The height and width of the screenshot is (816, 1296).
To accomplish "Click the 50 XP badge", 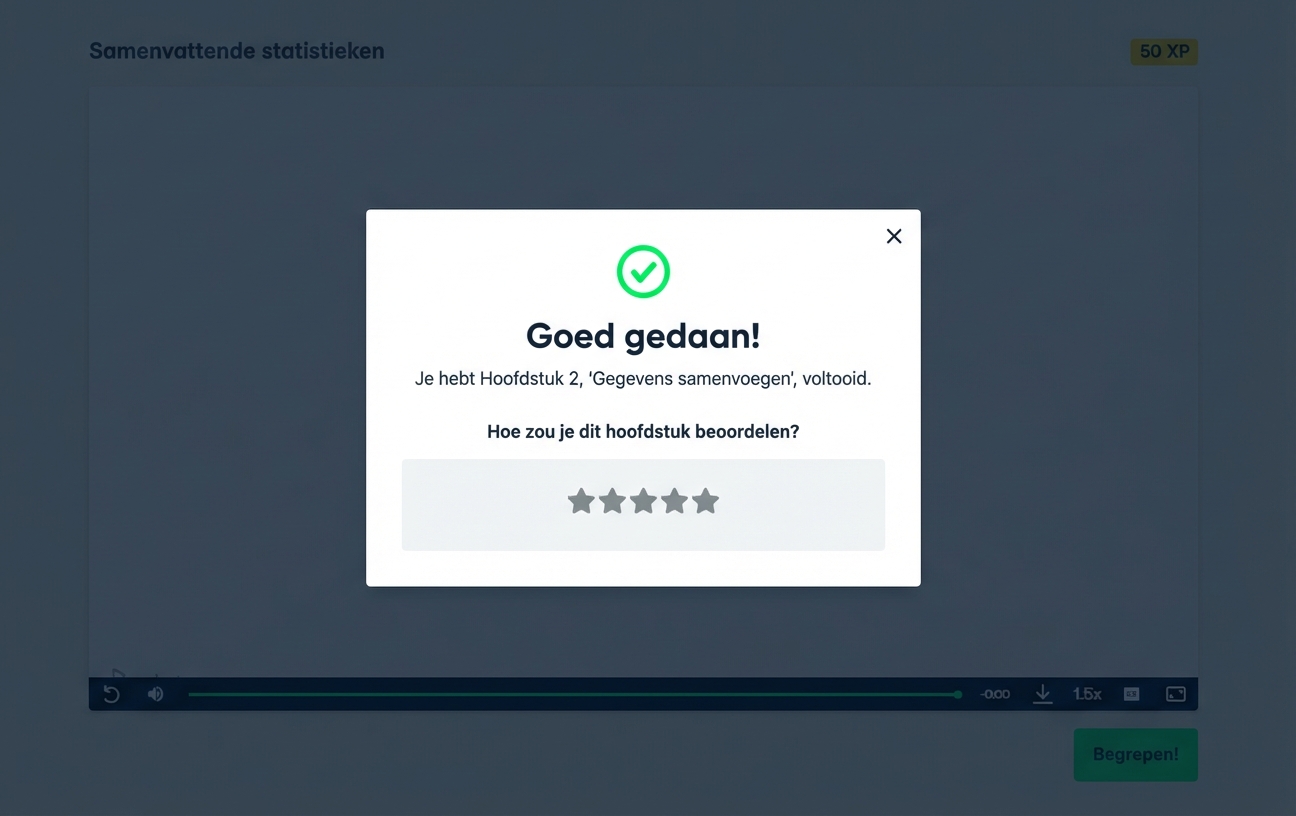I will (1164, 51).
